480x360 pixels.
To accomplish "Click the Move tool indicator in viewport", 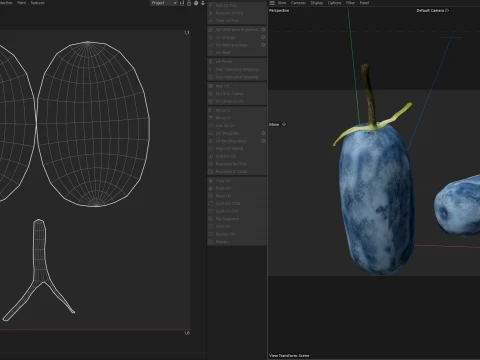I will (277, 125).
